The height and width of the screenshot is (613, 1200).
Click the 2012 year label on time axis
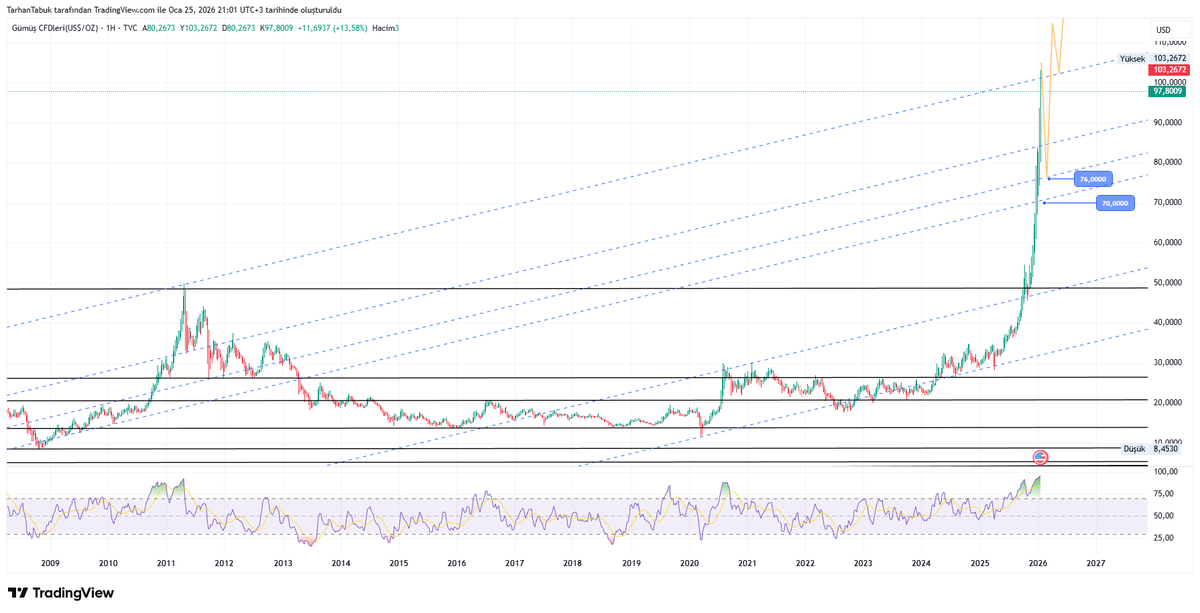[224, 563]
